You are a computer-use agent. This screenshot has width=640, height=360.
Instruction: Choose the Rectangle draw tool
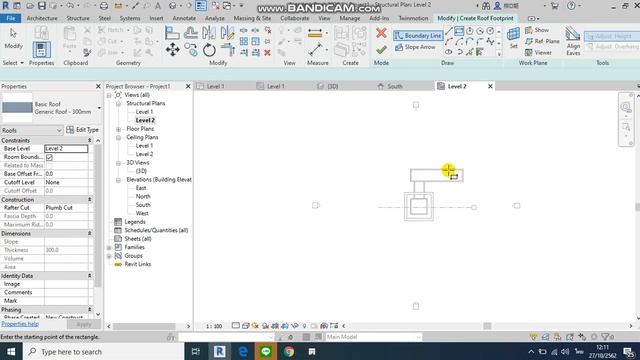[x=459, y=31]
